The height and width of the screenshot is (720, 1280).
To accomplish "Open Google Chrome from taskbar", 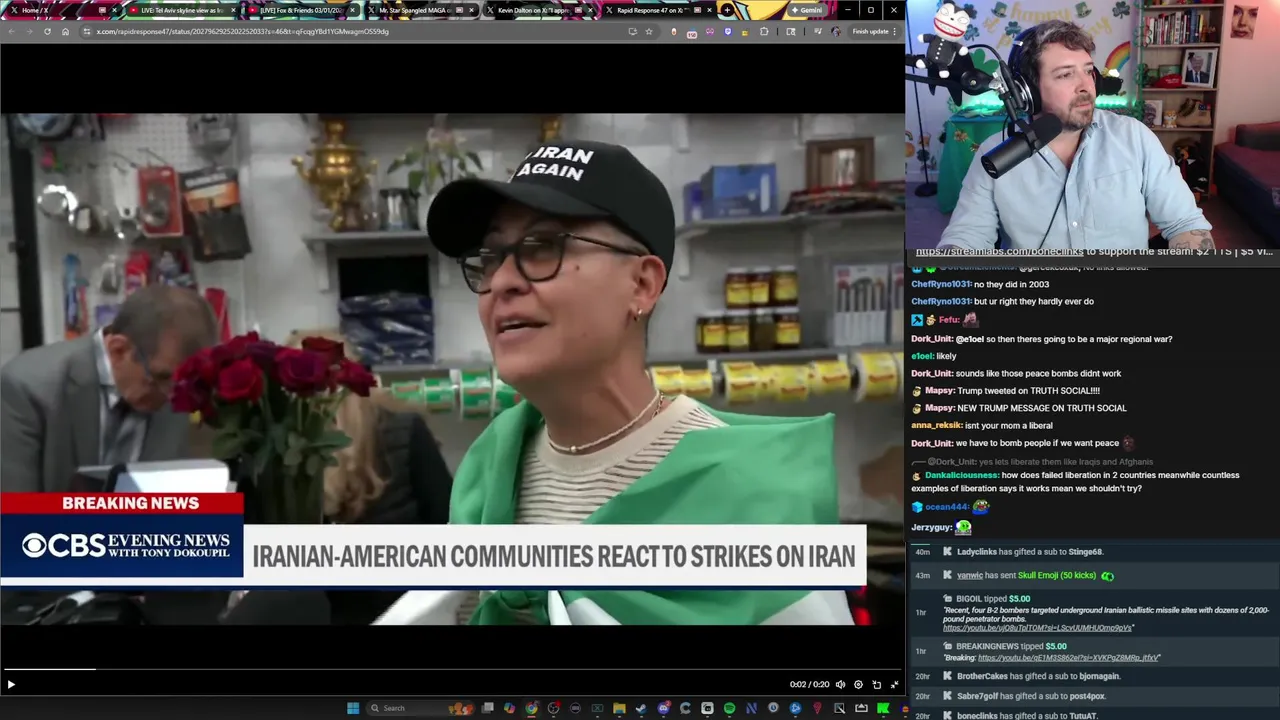I will (x=531, y=708).
